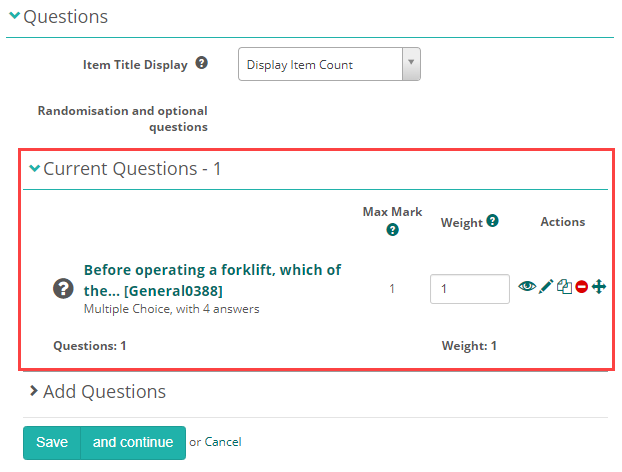Click the 'and continue' button
622x472 pixels.
(132, 442)
